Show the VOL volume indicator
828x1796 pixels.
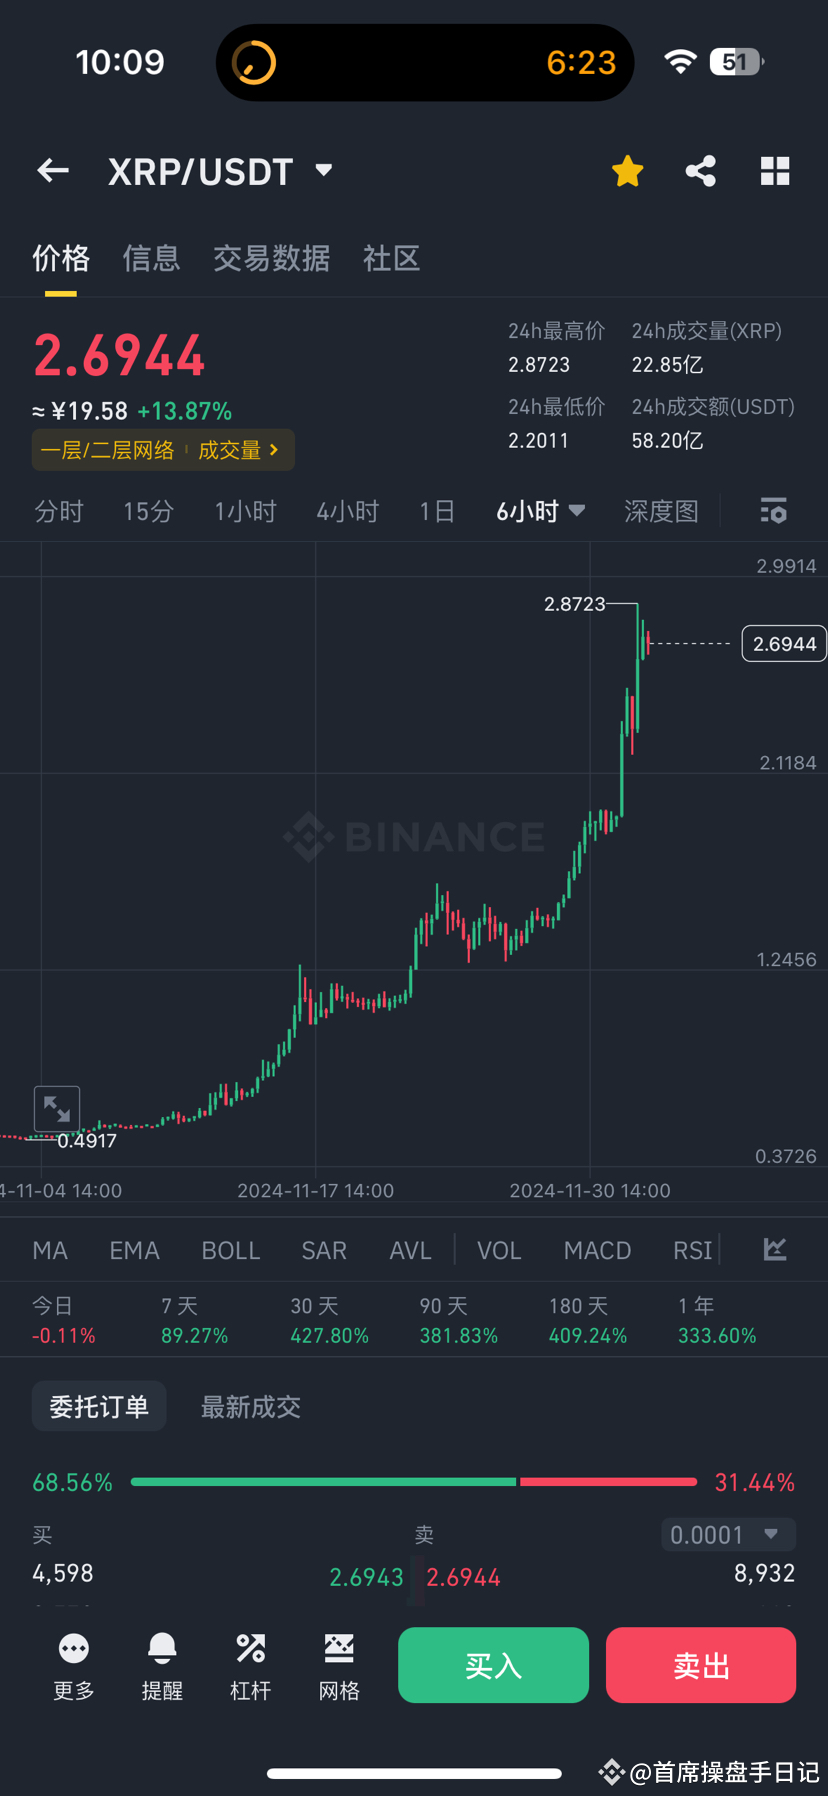(x=498, y=1249)
